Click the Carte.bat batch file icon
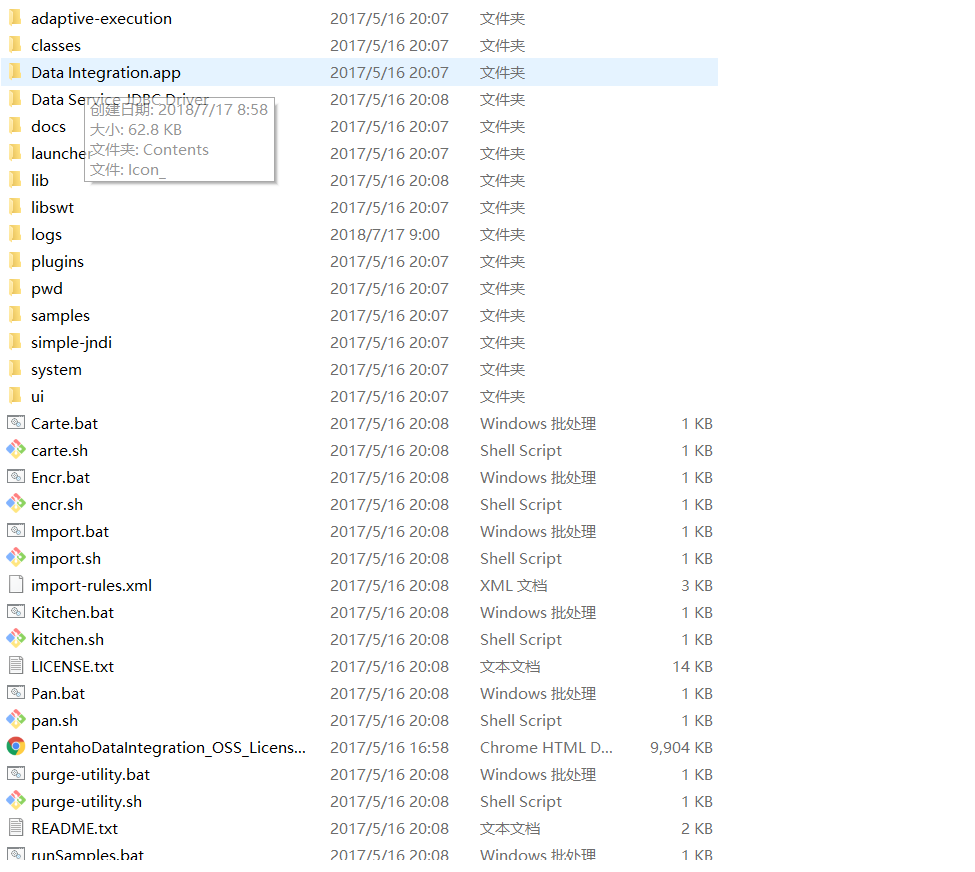This screenshot has width=975, height=872. tap(16, 423)
